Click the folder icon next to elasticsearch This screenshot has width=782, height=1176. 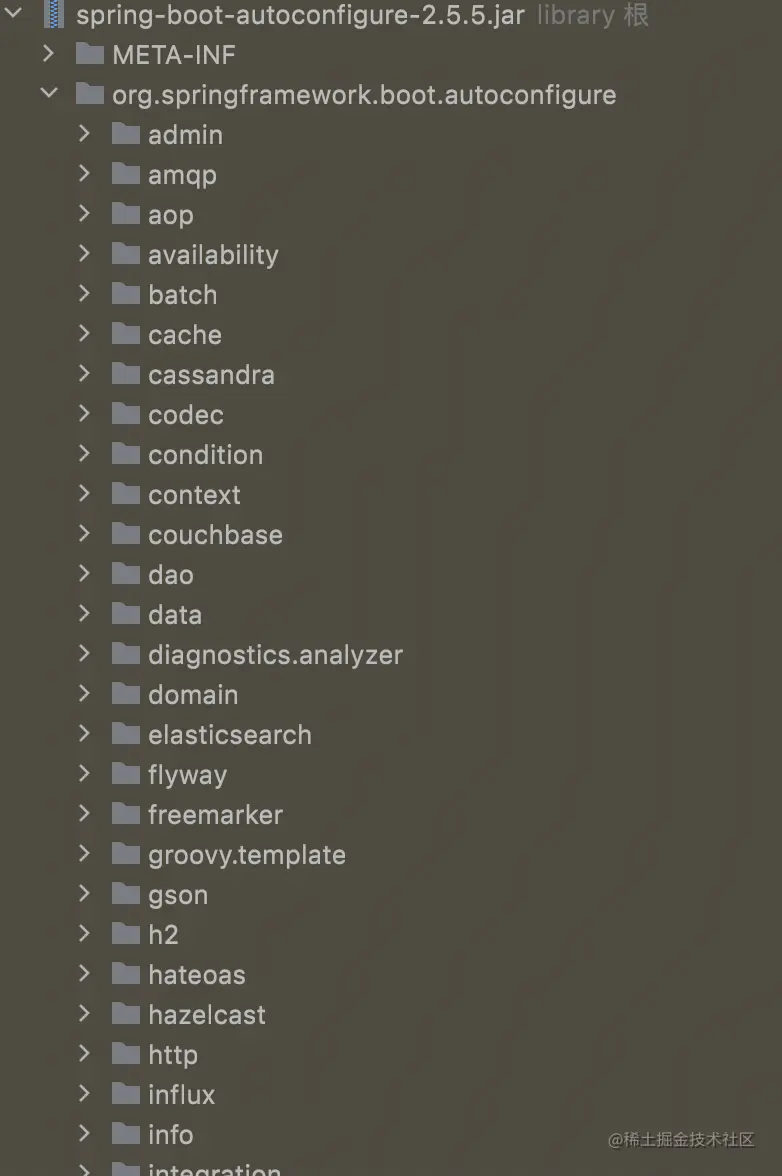tap(126, 734)
